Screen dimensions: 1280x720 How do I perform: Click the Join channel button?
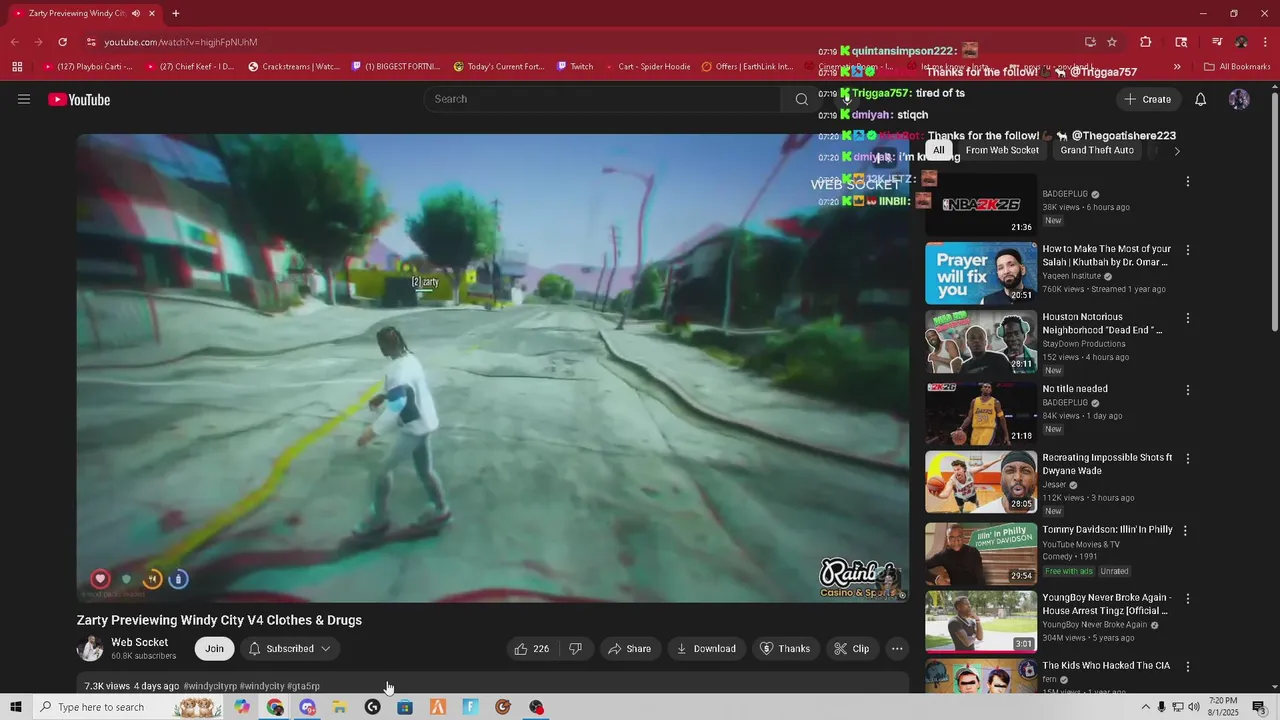coord(214,649)
